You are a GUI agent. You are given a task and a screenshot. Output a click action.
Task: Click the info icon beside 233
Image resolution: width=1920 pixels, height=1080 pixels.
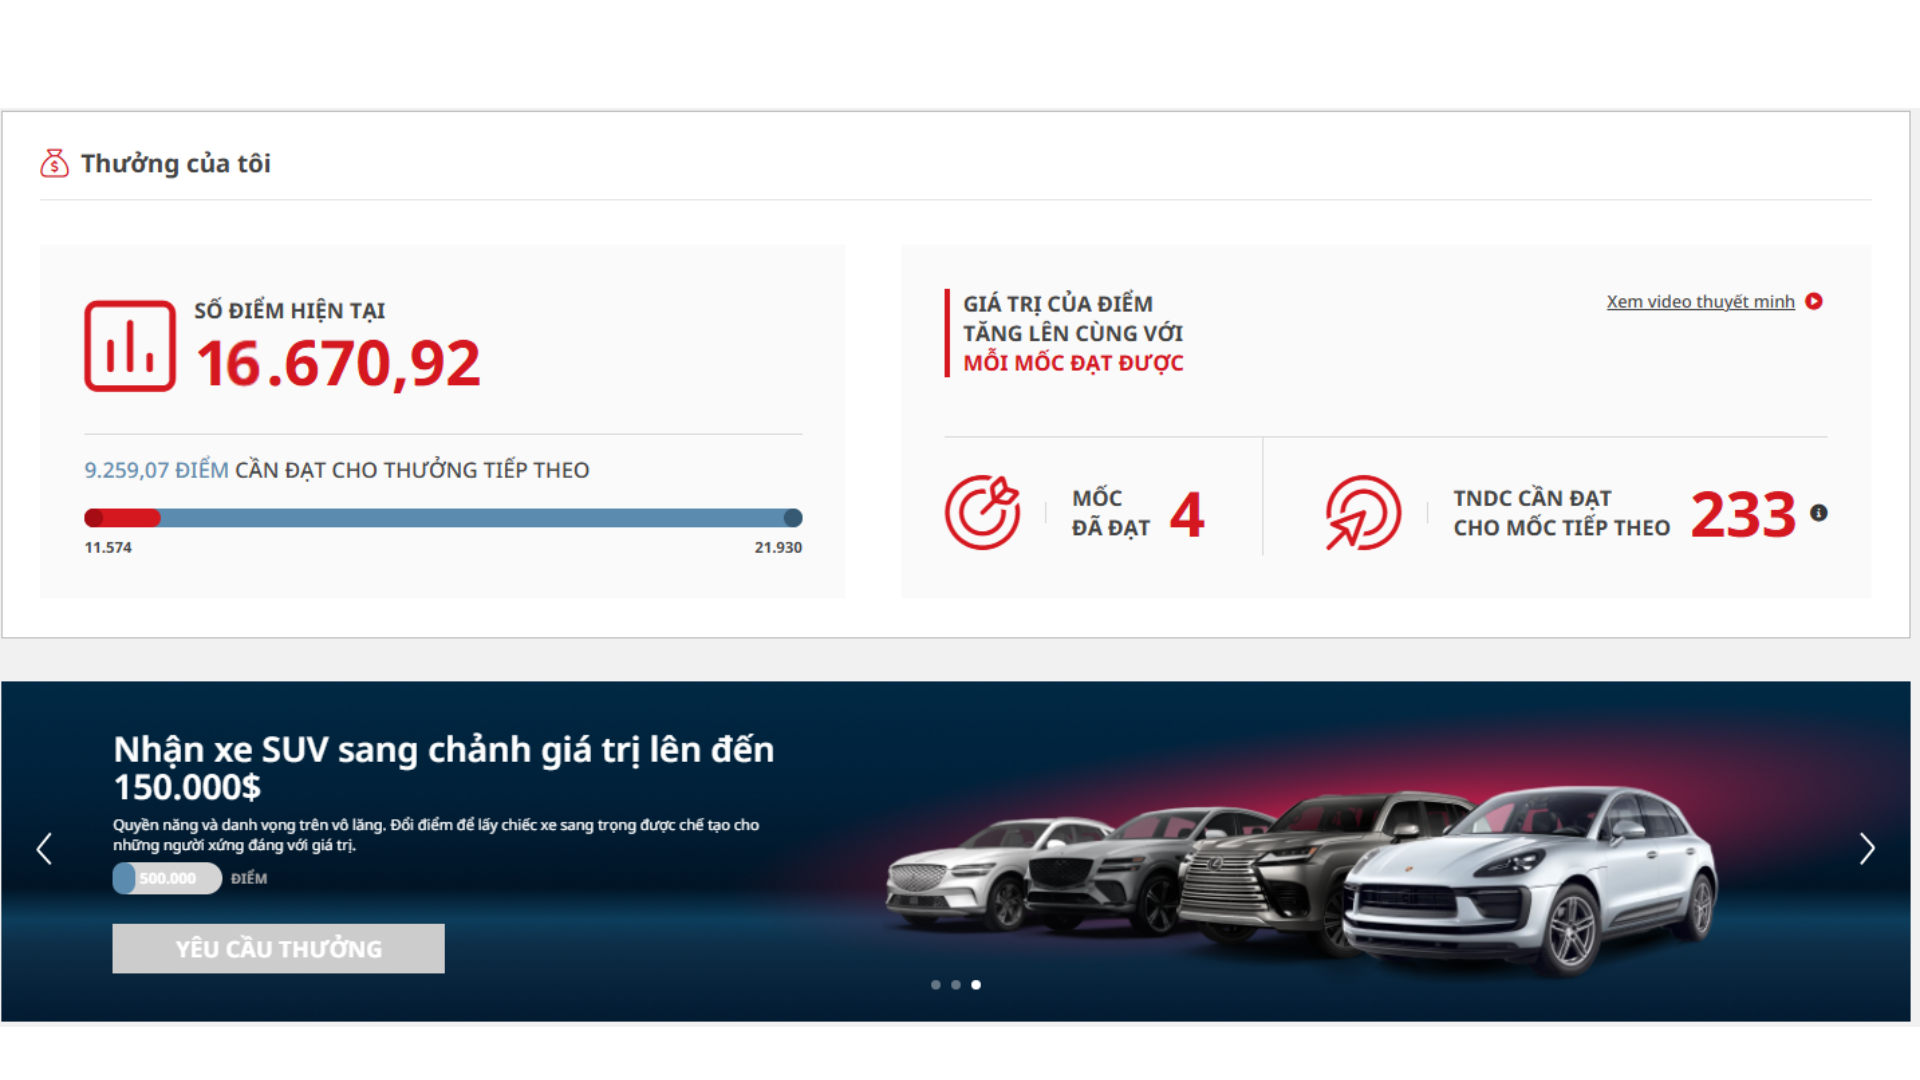1819,513
